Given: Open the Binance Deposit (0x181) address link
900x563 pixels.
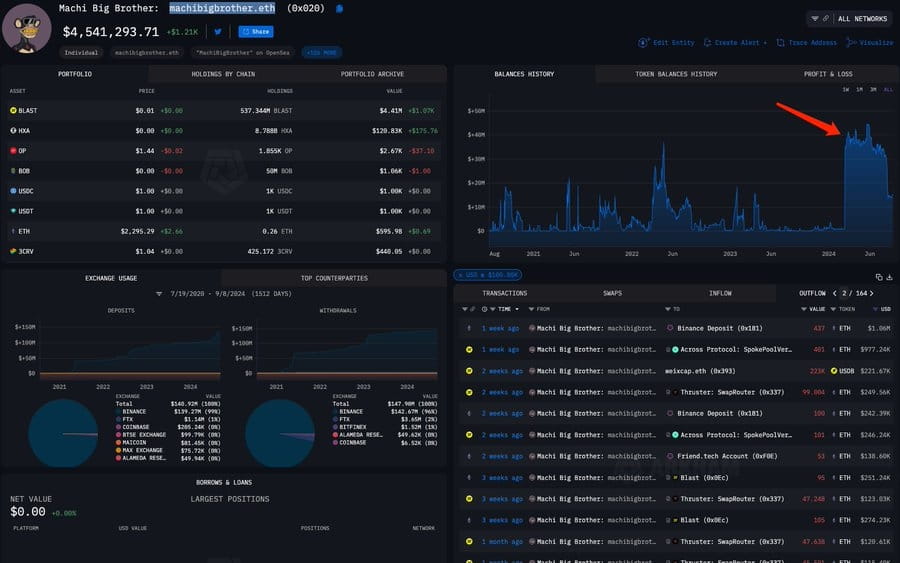Looking at the screenshot, I should pos(718,328).
